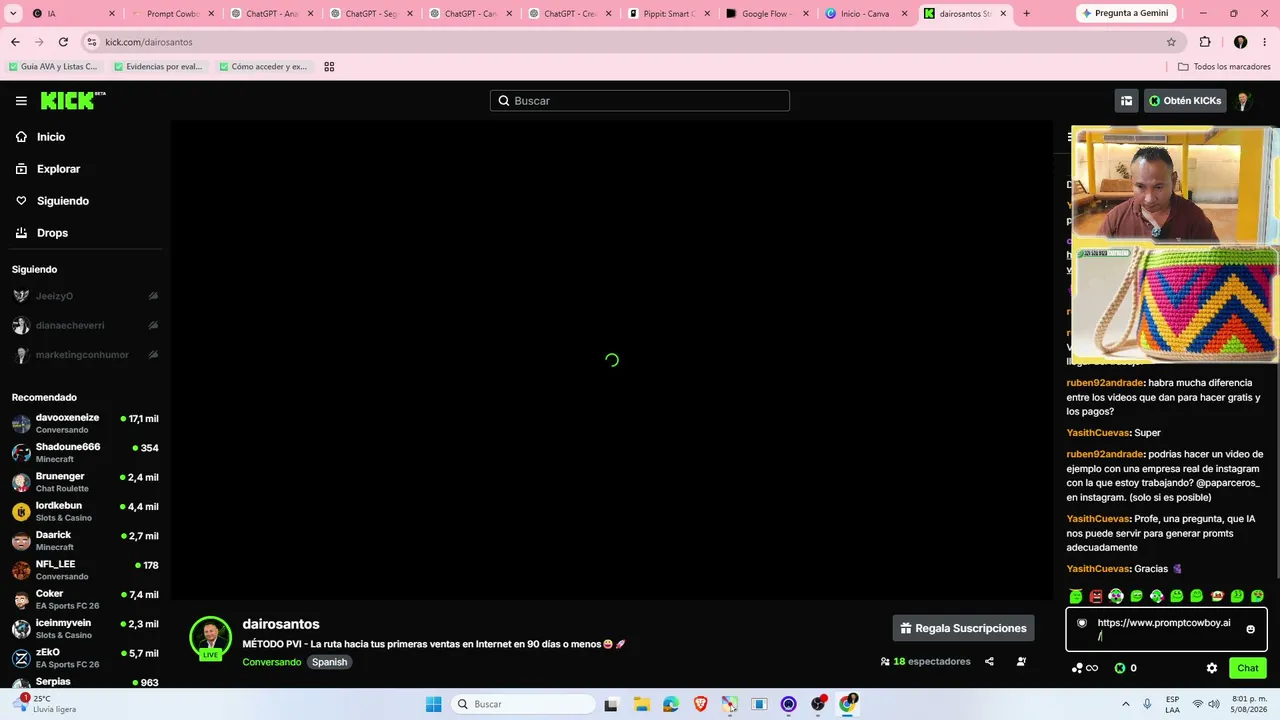This screenshot has height=720, width=1280.
Task: Reload the page
Action: click(x=63, y=42)
